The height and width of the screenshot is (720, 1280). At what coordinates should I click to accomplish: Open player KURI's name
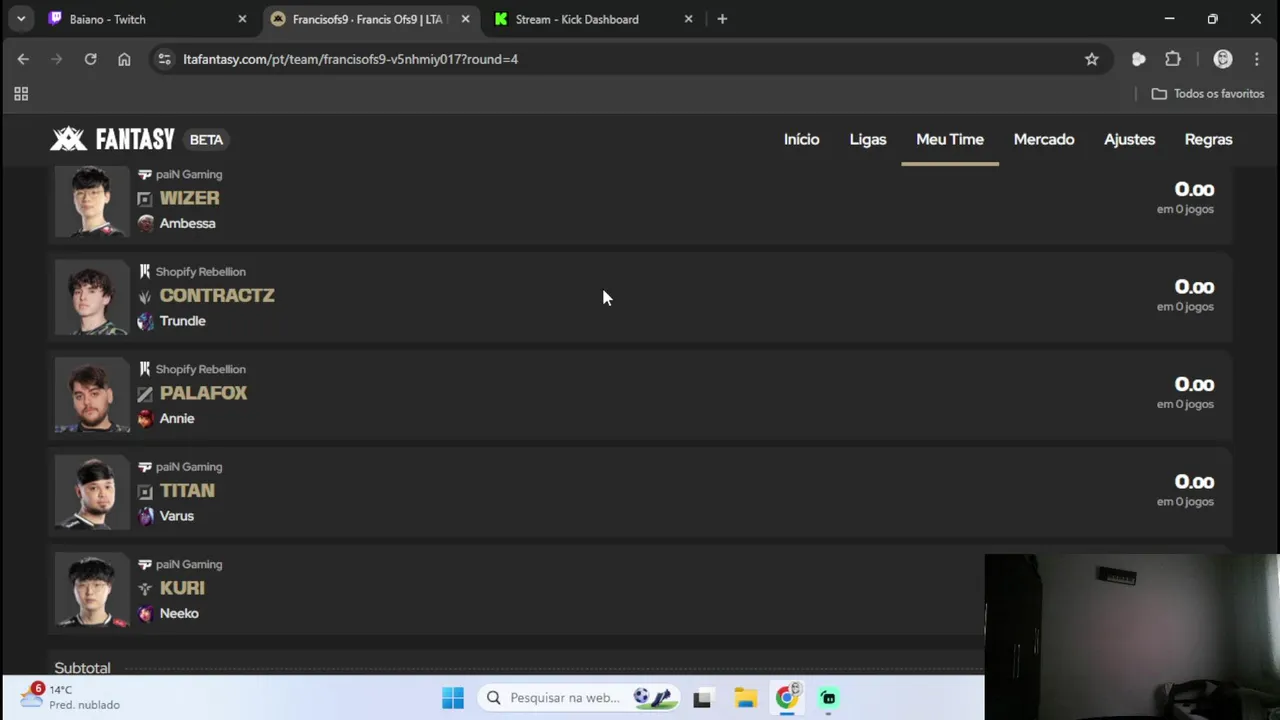(x=182, y=588)
